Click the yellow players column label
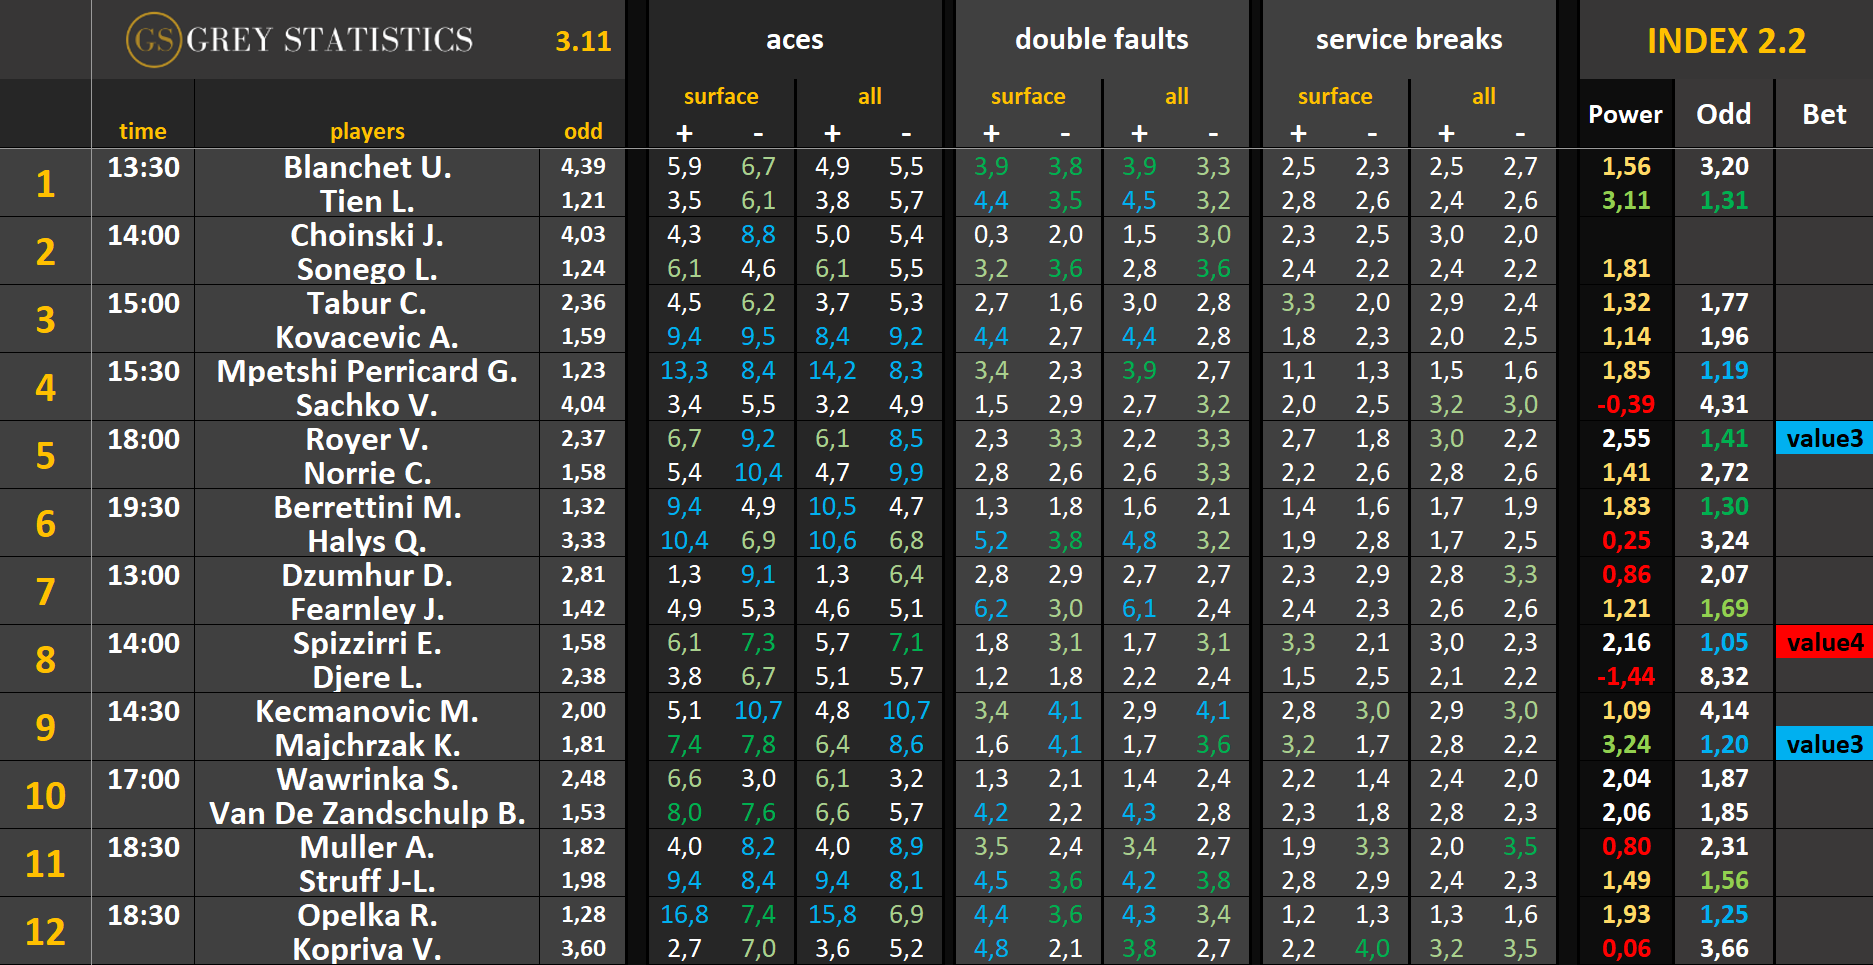 click(x=367, y=131)
